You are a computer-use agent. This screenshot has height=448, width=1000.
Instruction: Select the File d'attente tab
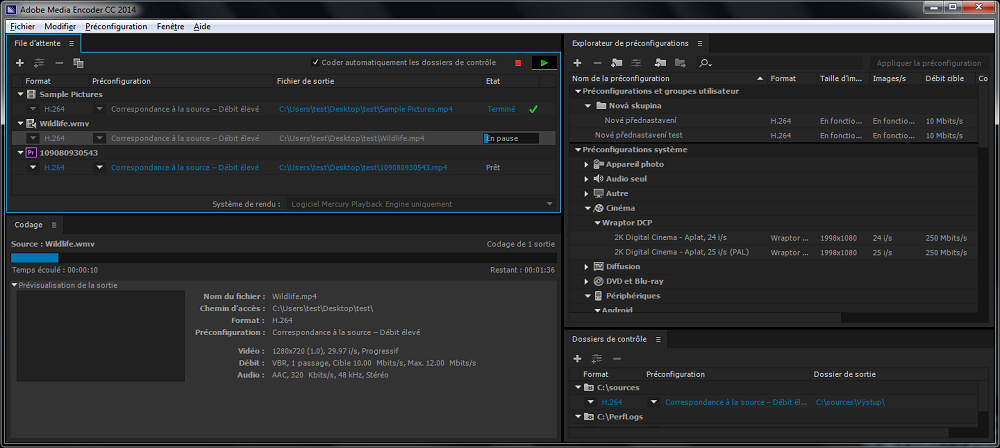[38, 43]
